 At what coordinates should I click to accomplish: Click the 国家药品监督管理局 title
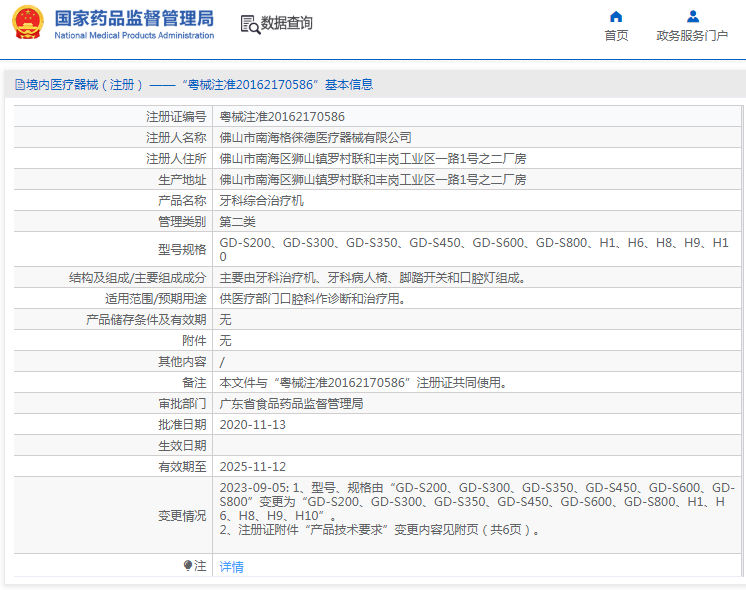point(134,19)
